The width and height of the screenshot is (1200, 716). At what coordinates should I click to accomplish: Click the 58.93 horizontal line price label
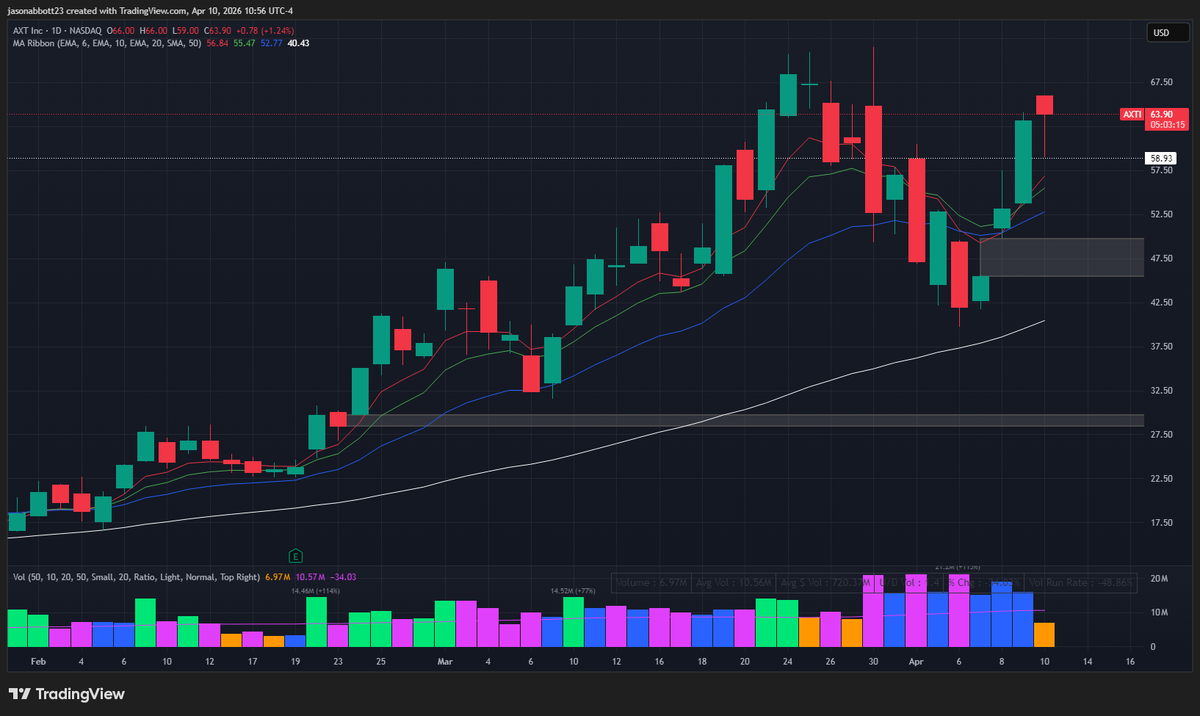1161,158
